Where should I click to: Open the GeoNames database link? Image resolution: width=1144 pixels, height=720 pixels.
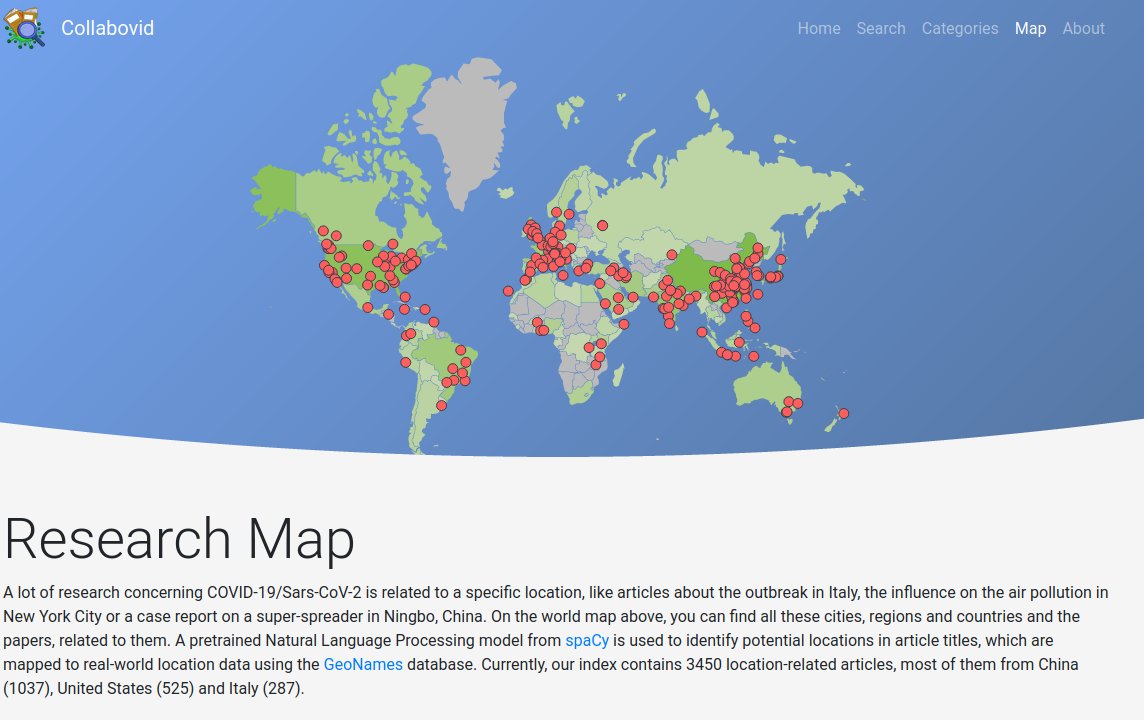point(363,664)
